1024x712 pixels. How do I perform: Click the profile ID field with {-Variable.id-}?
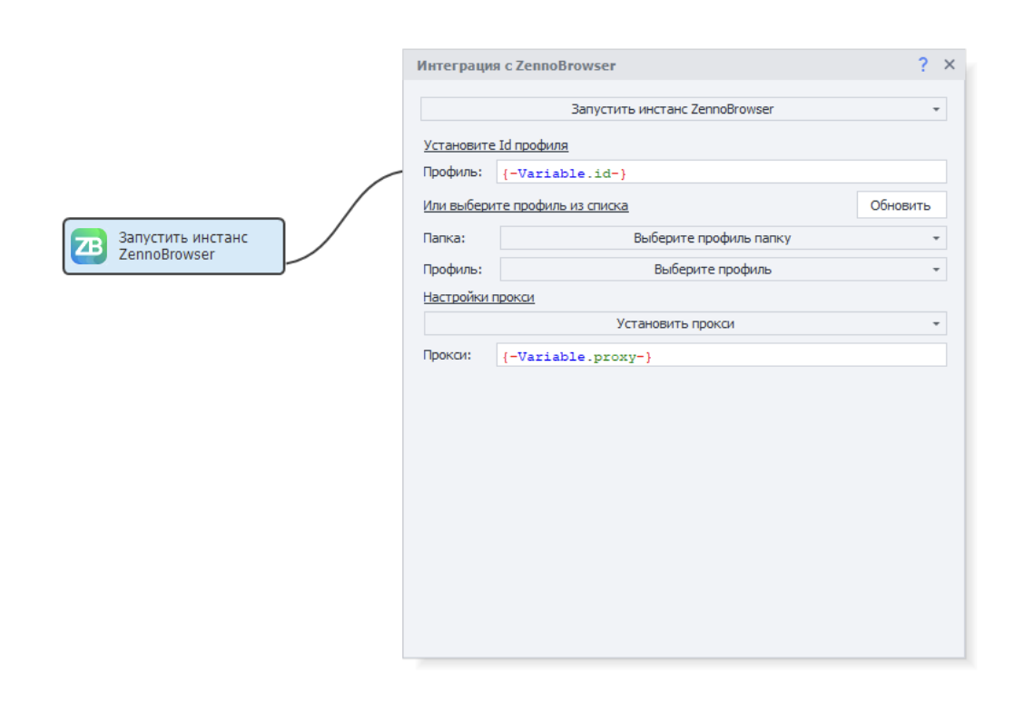coord(720,172)
